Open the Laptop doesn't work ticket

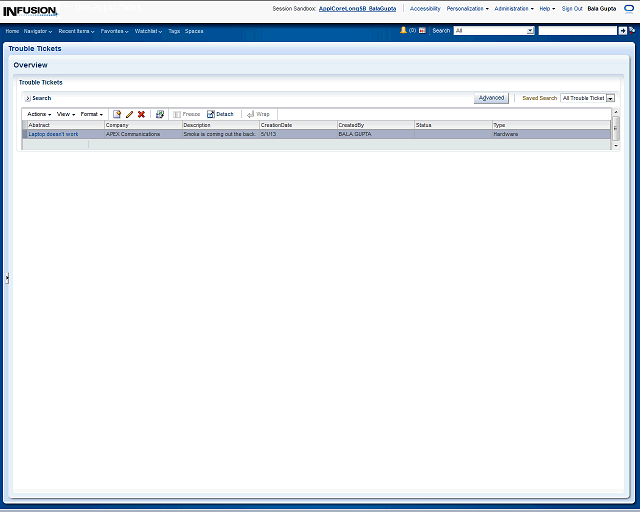coord(53,134)
